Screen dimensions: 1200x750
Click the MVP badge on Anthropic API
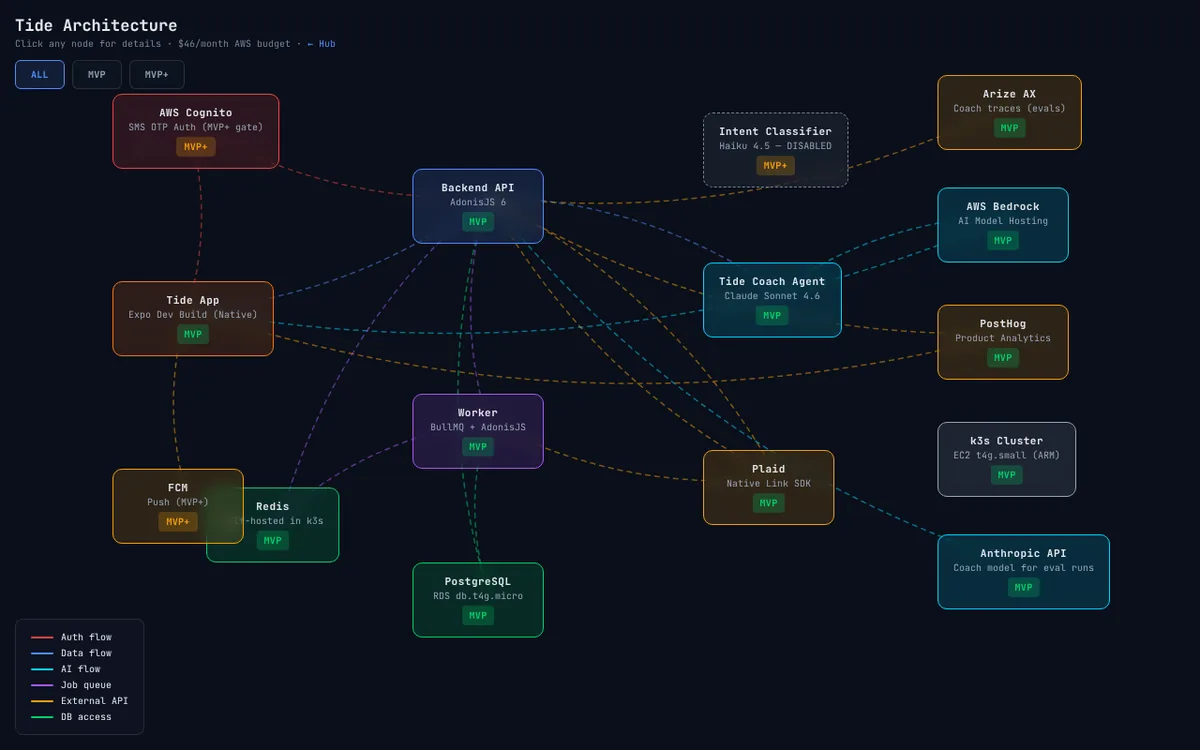1023,588
